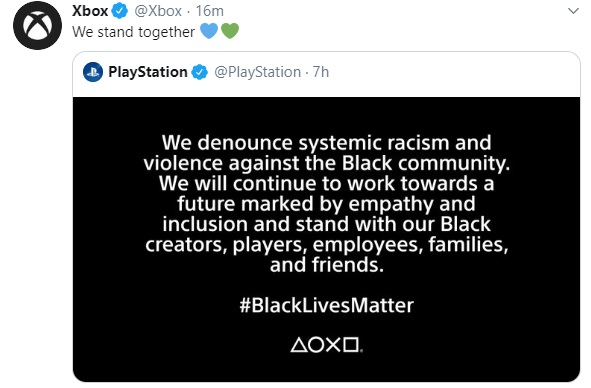The height and width of the screenshot is (388, 591).
Task: Click the "We stand together" tweet text
Action: 133,32
